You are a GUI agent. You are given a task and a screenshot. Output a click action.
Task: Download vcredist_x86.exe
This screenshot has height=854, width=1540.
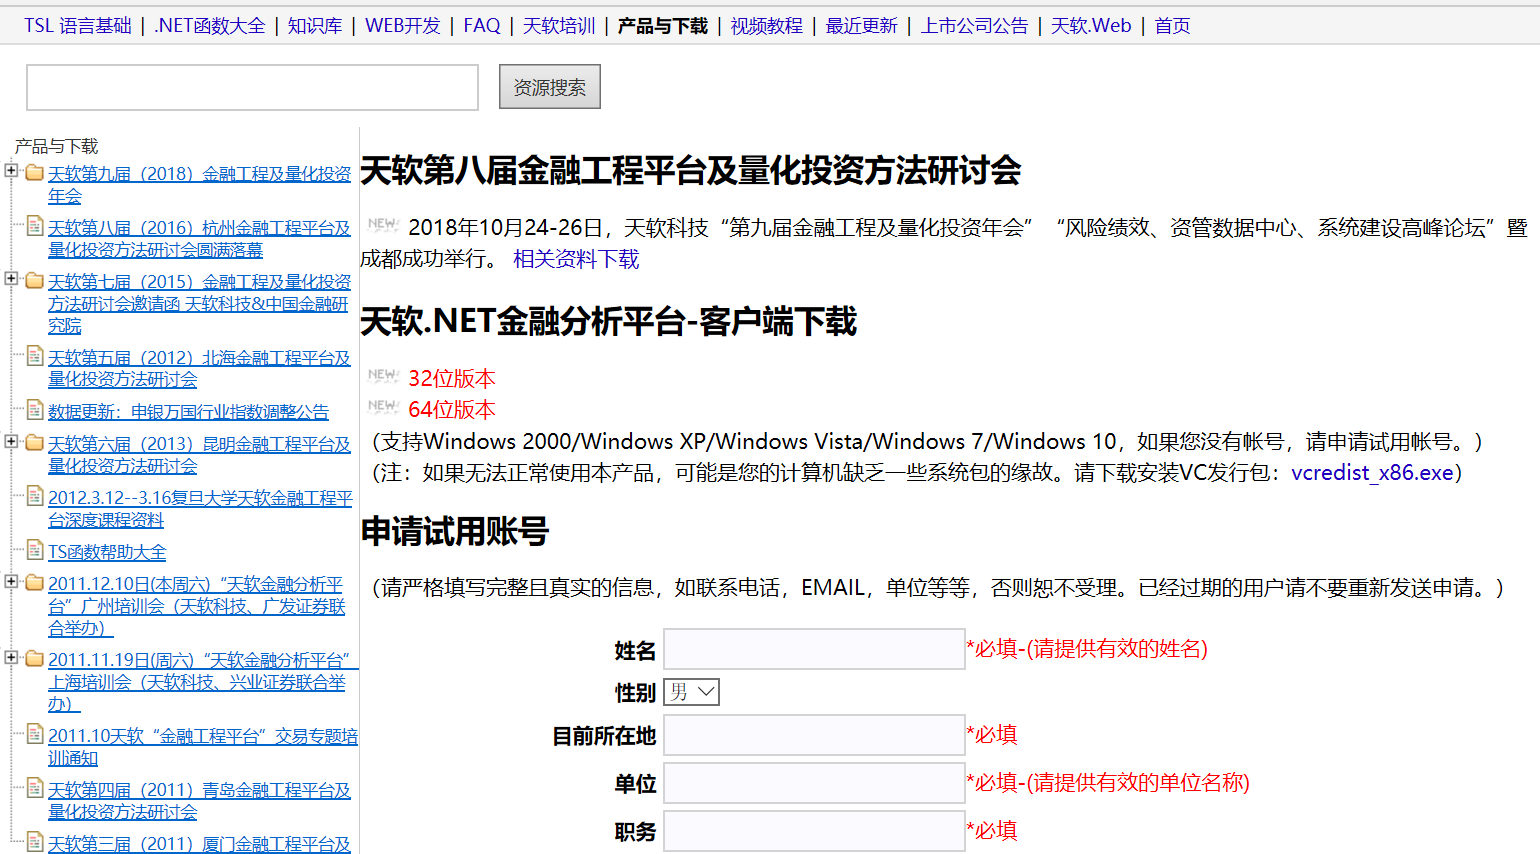click(x=1372, y=472)
